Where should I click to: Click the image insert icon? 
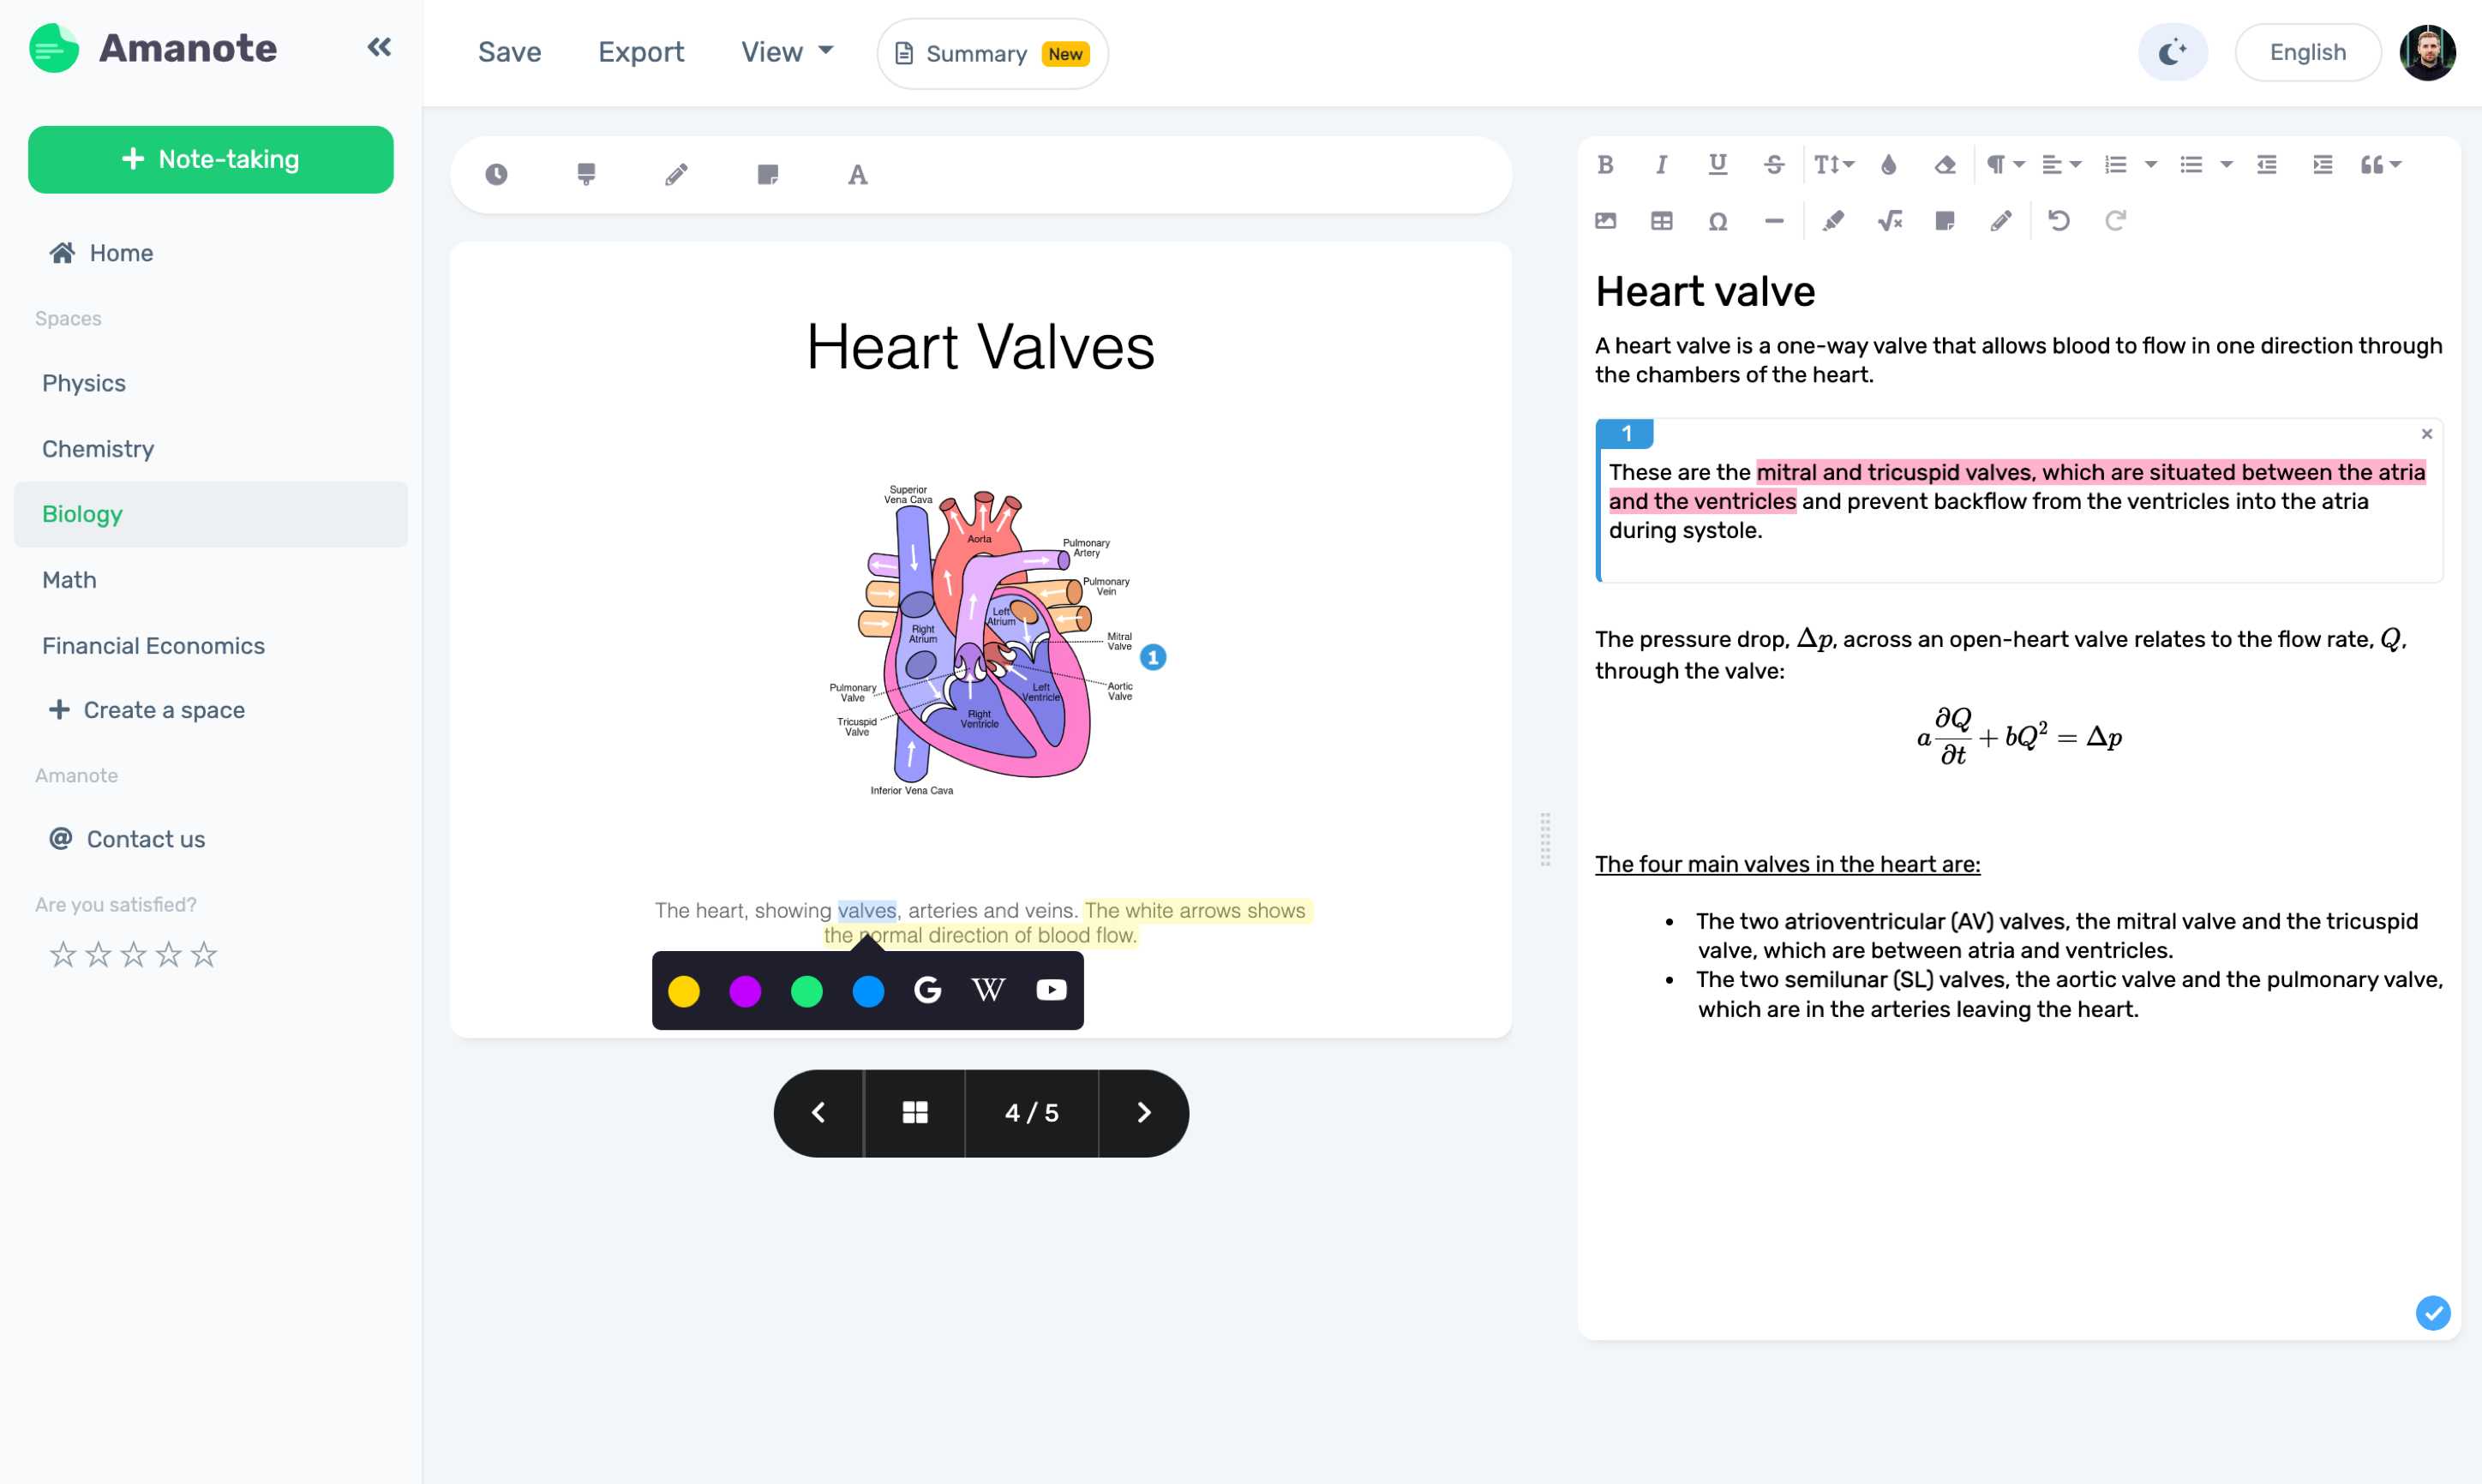pyautogui.click(x=1604, y=221)
